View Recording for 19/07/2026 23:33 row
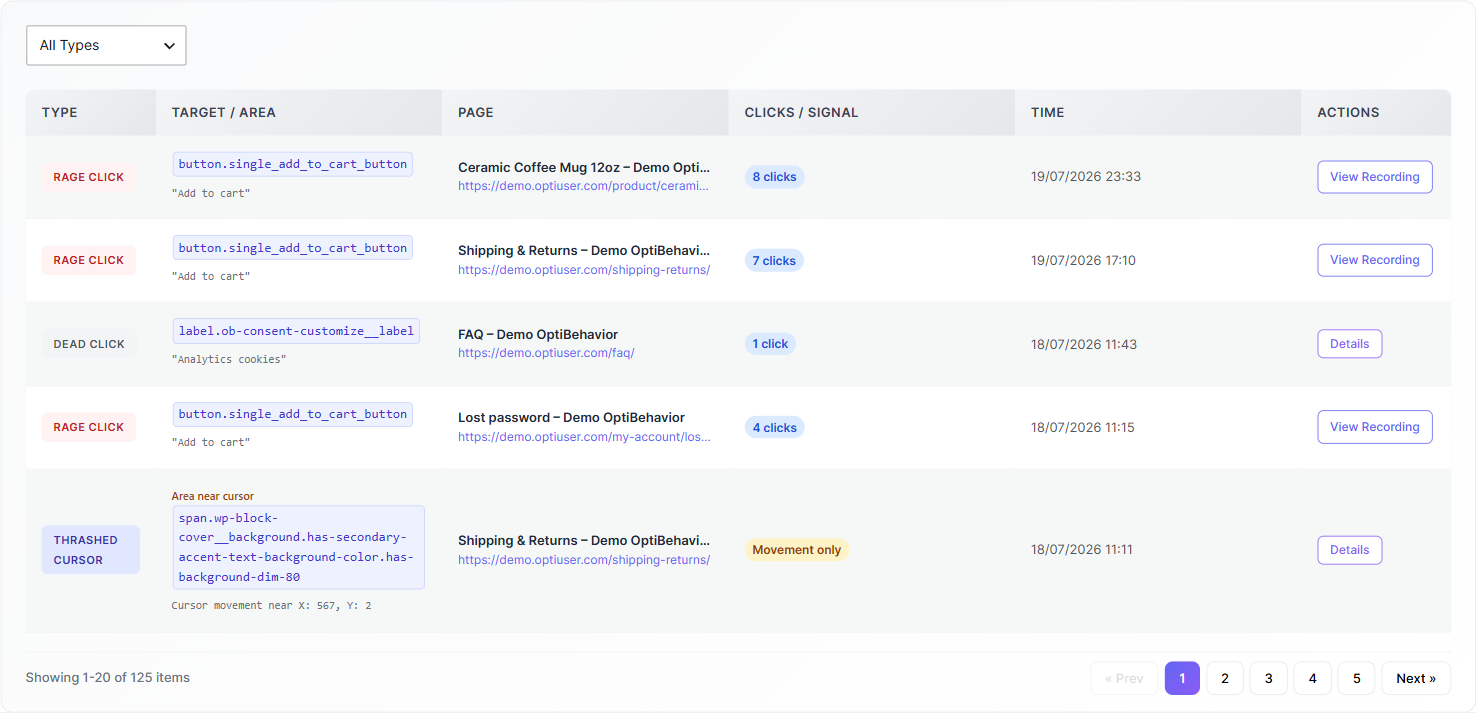Screen dimensions: 1476x713 (x=1374, y=177)
